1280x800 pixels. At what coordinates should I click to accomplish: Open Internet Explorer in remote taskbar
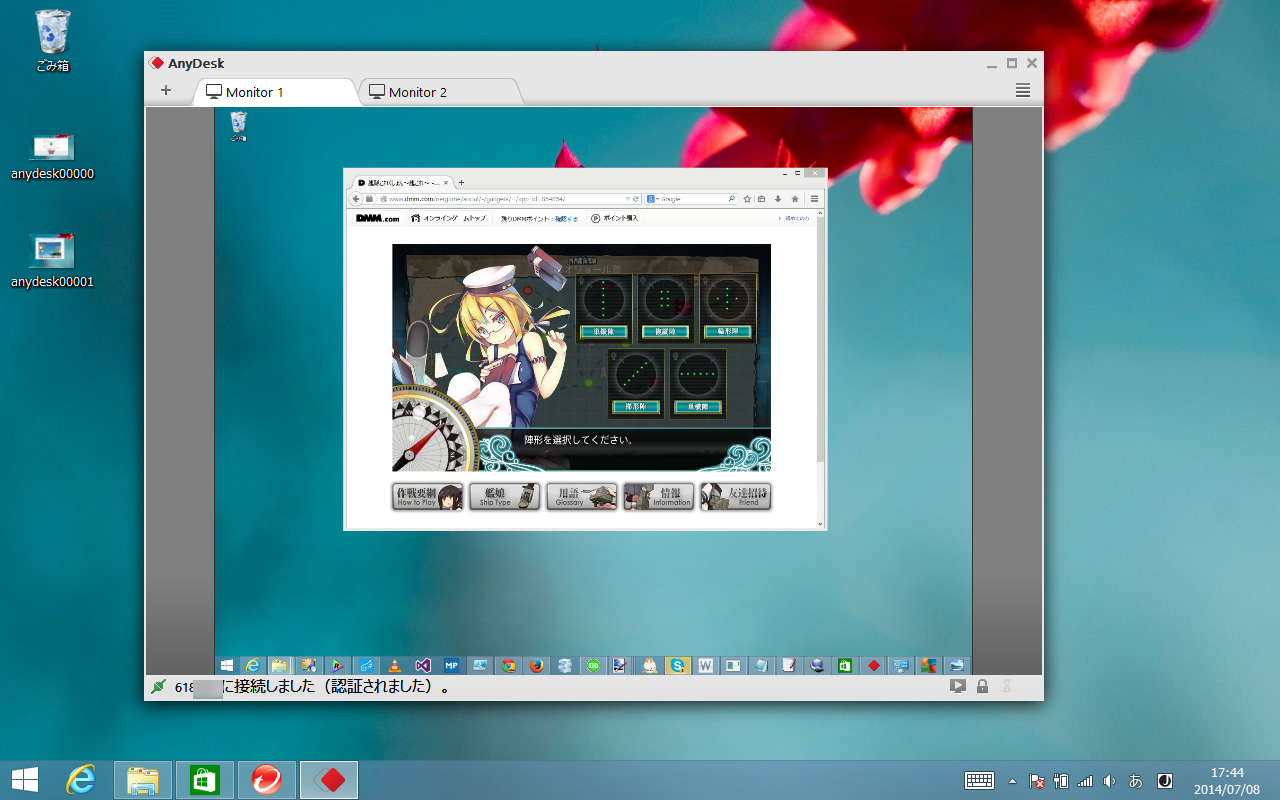253,665
